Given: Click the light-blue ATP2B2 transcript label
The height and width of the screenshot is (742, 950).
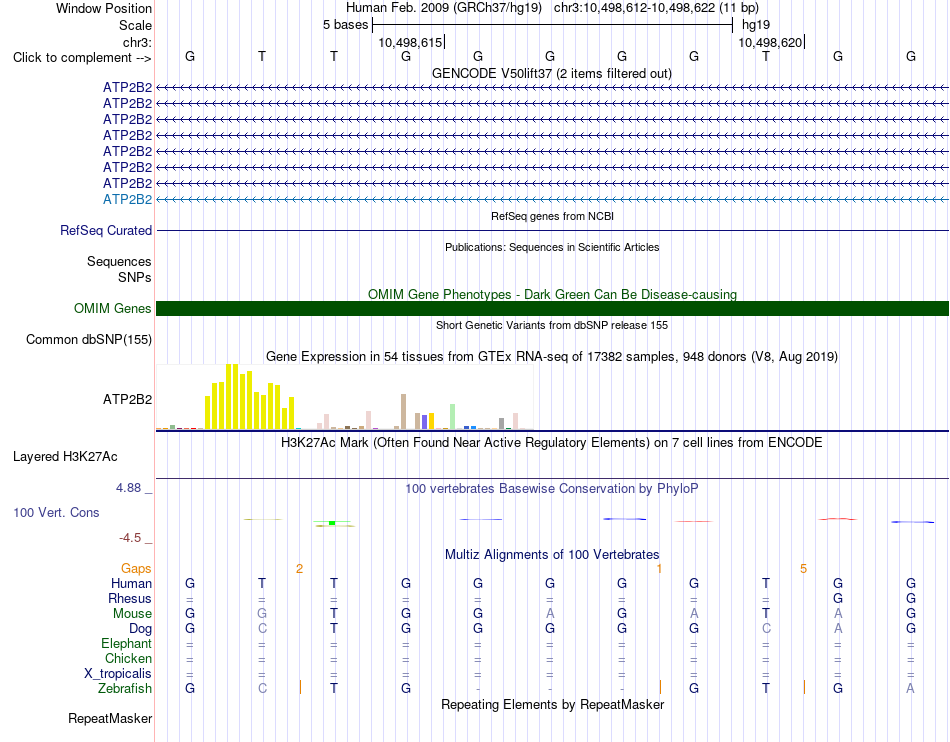Looking at the screenshot, I should 127,199.
